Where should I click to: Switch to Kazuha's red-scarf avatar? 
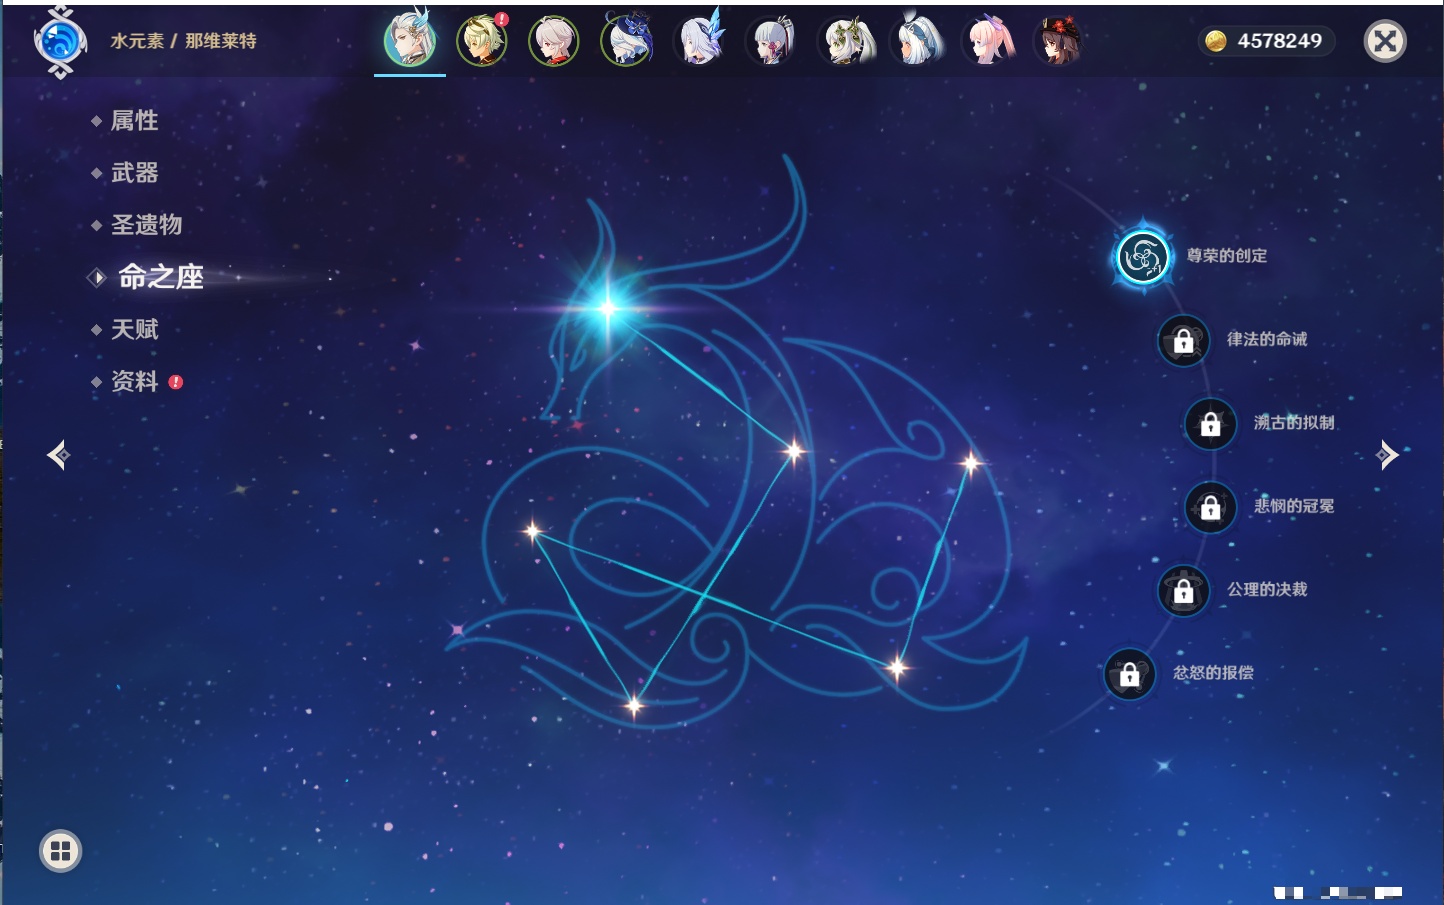pos(554,41)
